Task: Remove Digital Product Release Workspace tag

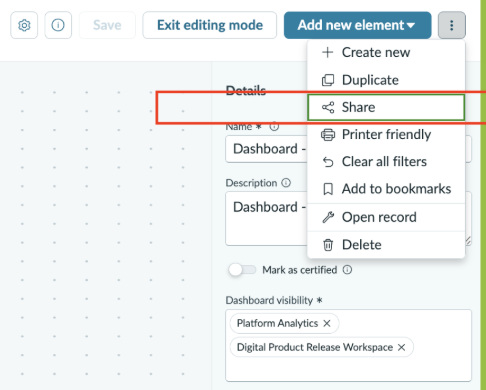Action: pos(402,347)
